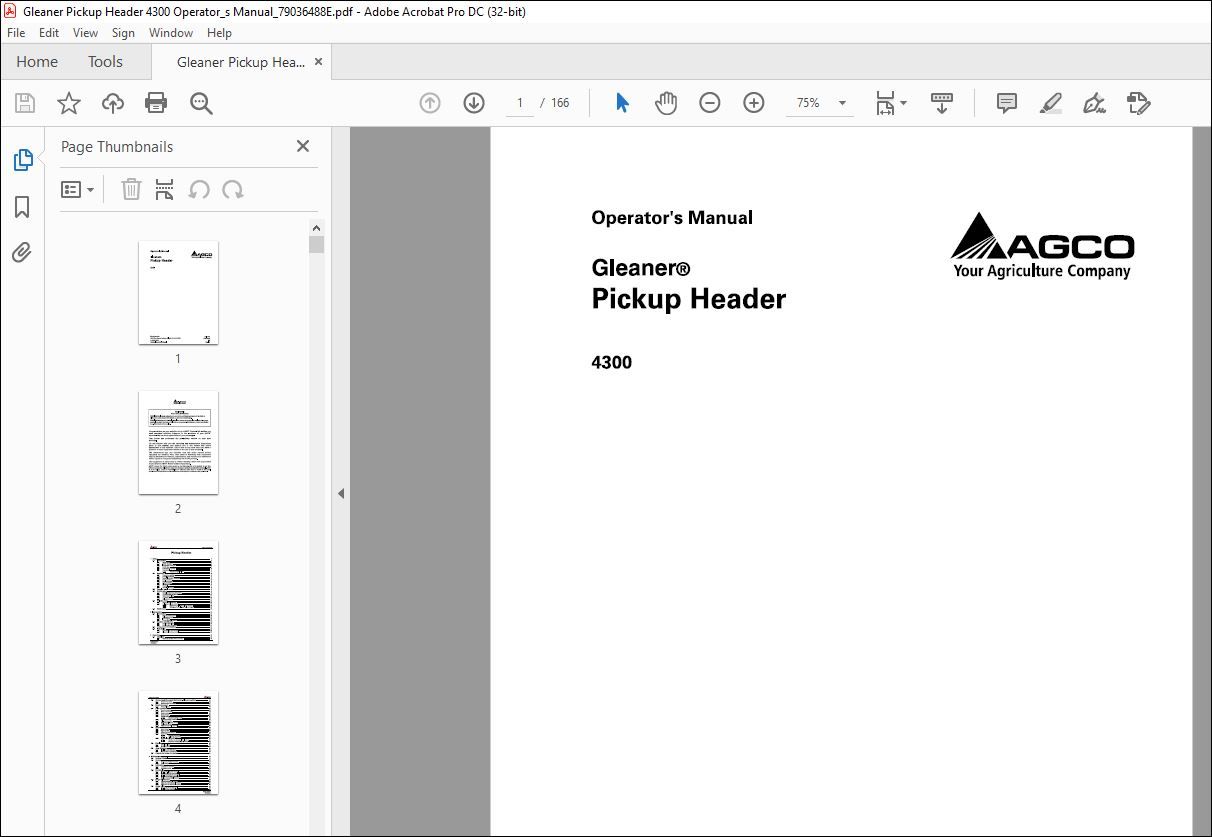Open the thumbnail options dropdown in Page Thumbnails
This screenshot has width=1212, height=837.
78,189
